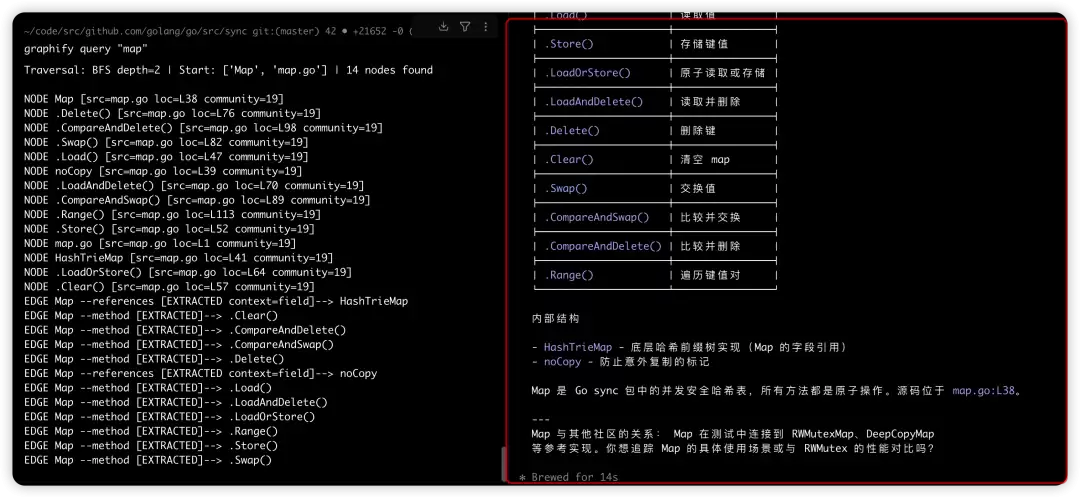
Task: Click the '比较并删除' description cell
Action: click(710, 247)
